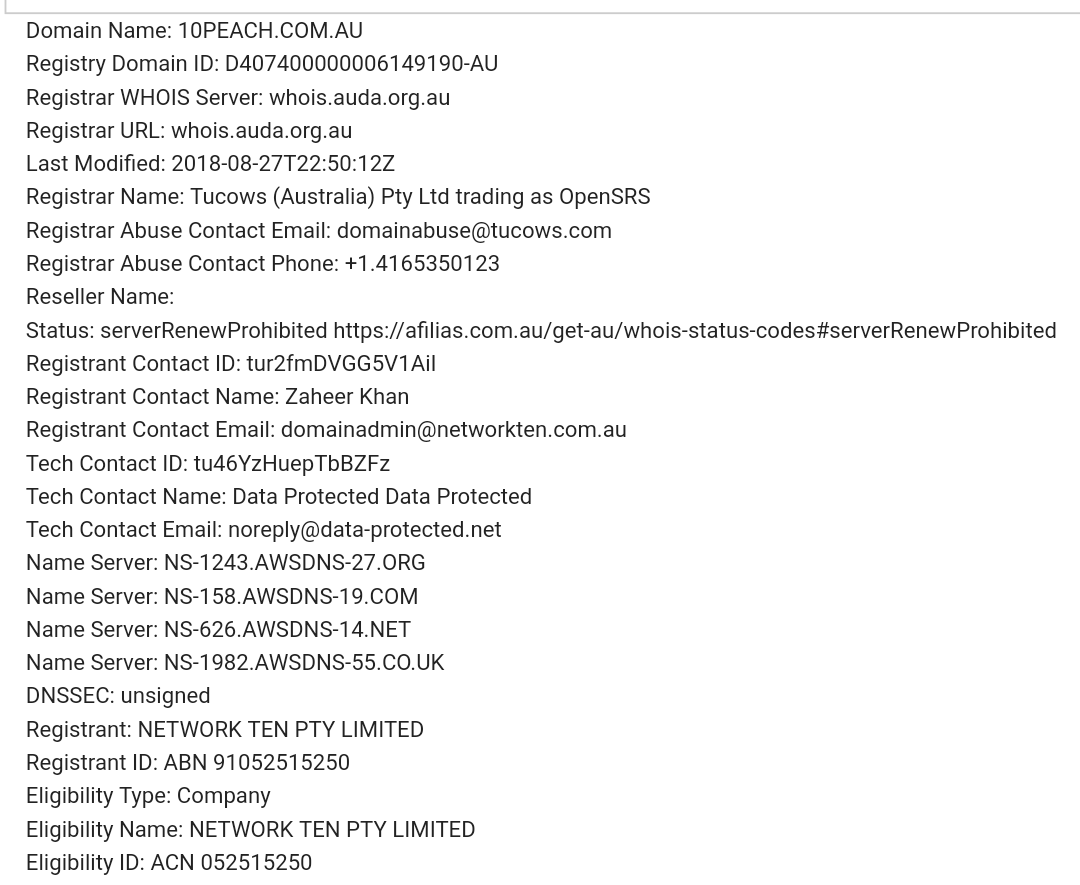Click name server NS-1982.AWSDNS-55.CO.UK
This screenshot has height=885, width=1080.
coord(304,663)
